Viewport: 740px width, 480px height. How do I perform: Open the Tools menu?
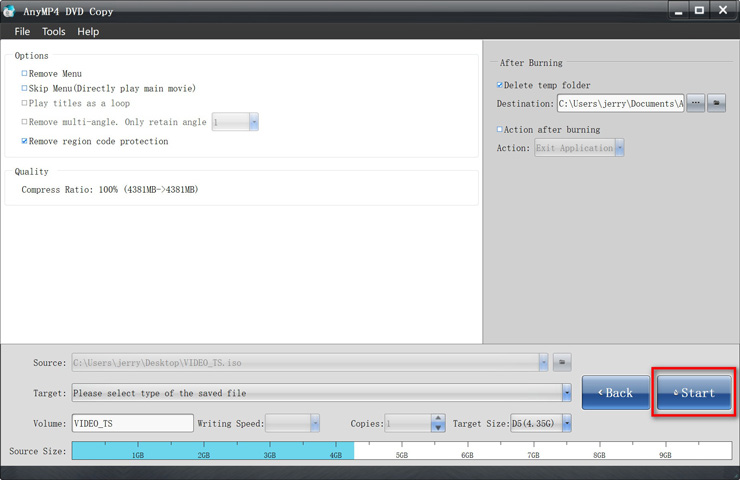(x=53, y=31)
